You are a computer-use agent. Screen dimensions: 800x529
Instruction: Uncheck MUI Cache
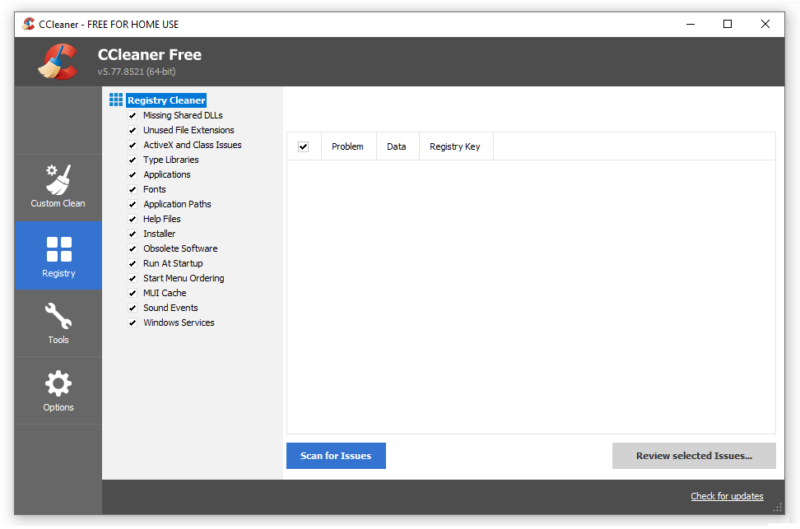coord(133,293)
